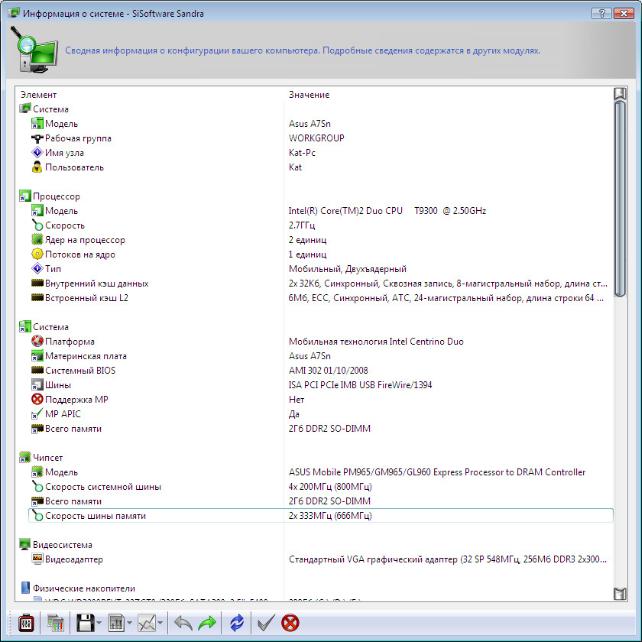Click value 'Мобильный, Двухъядерный'
Screen dimensions: 642x642
tap(348, 269)
